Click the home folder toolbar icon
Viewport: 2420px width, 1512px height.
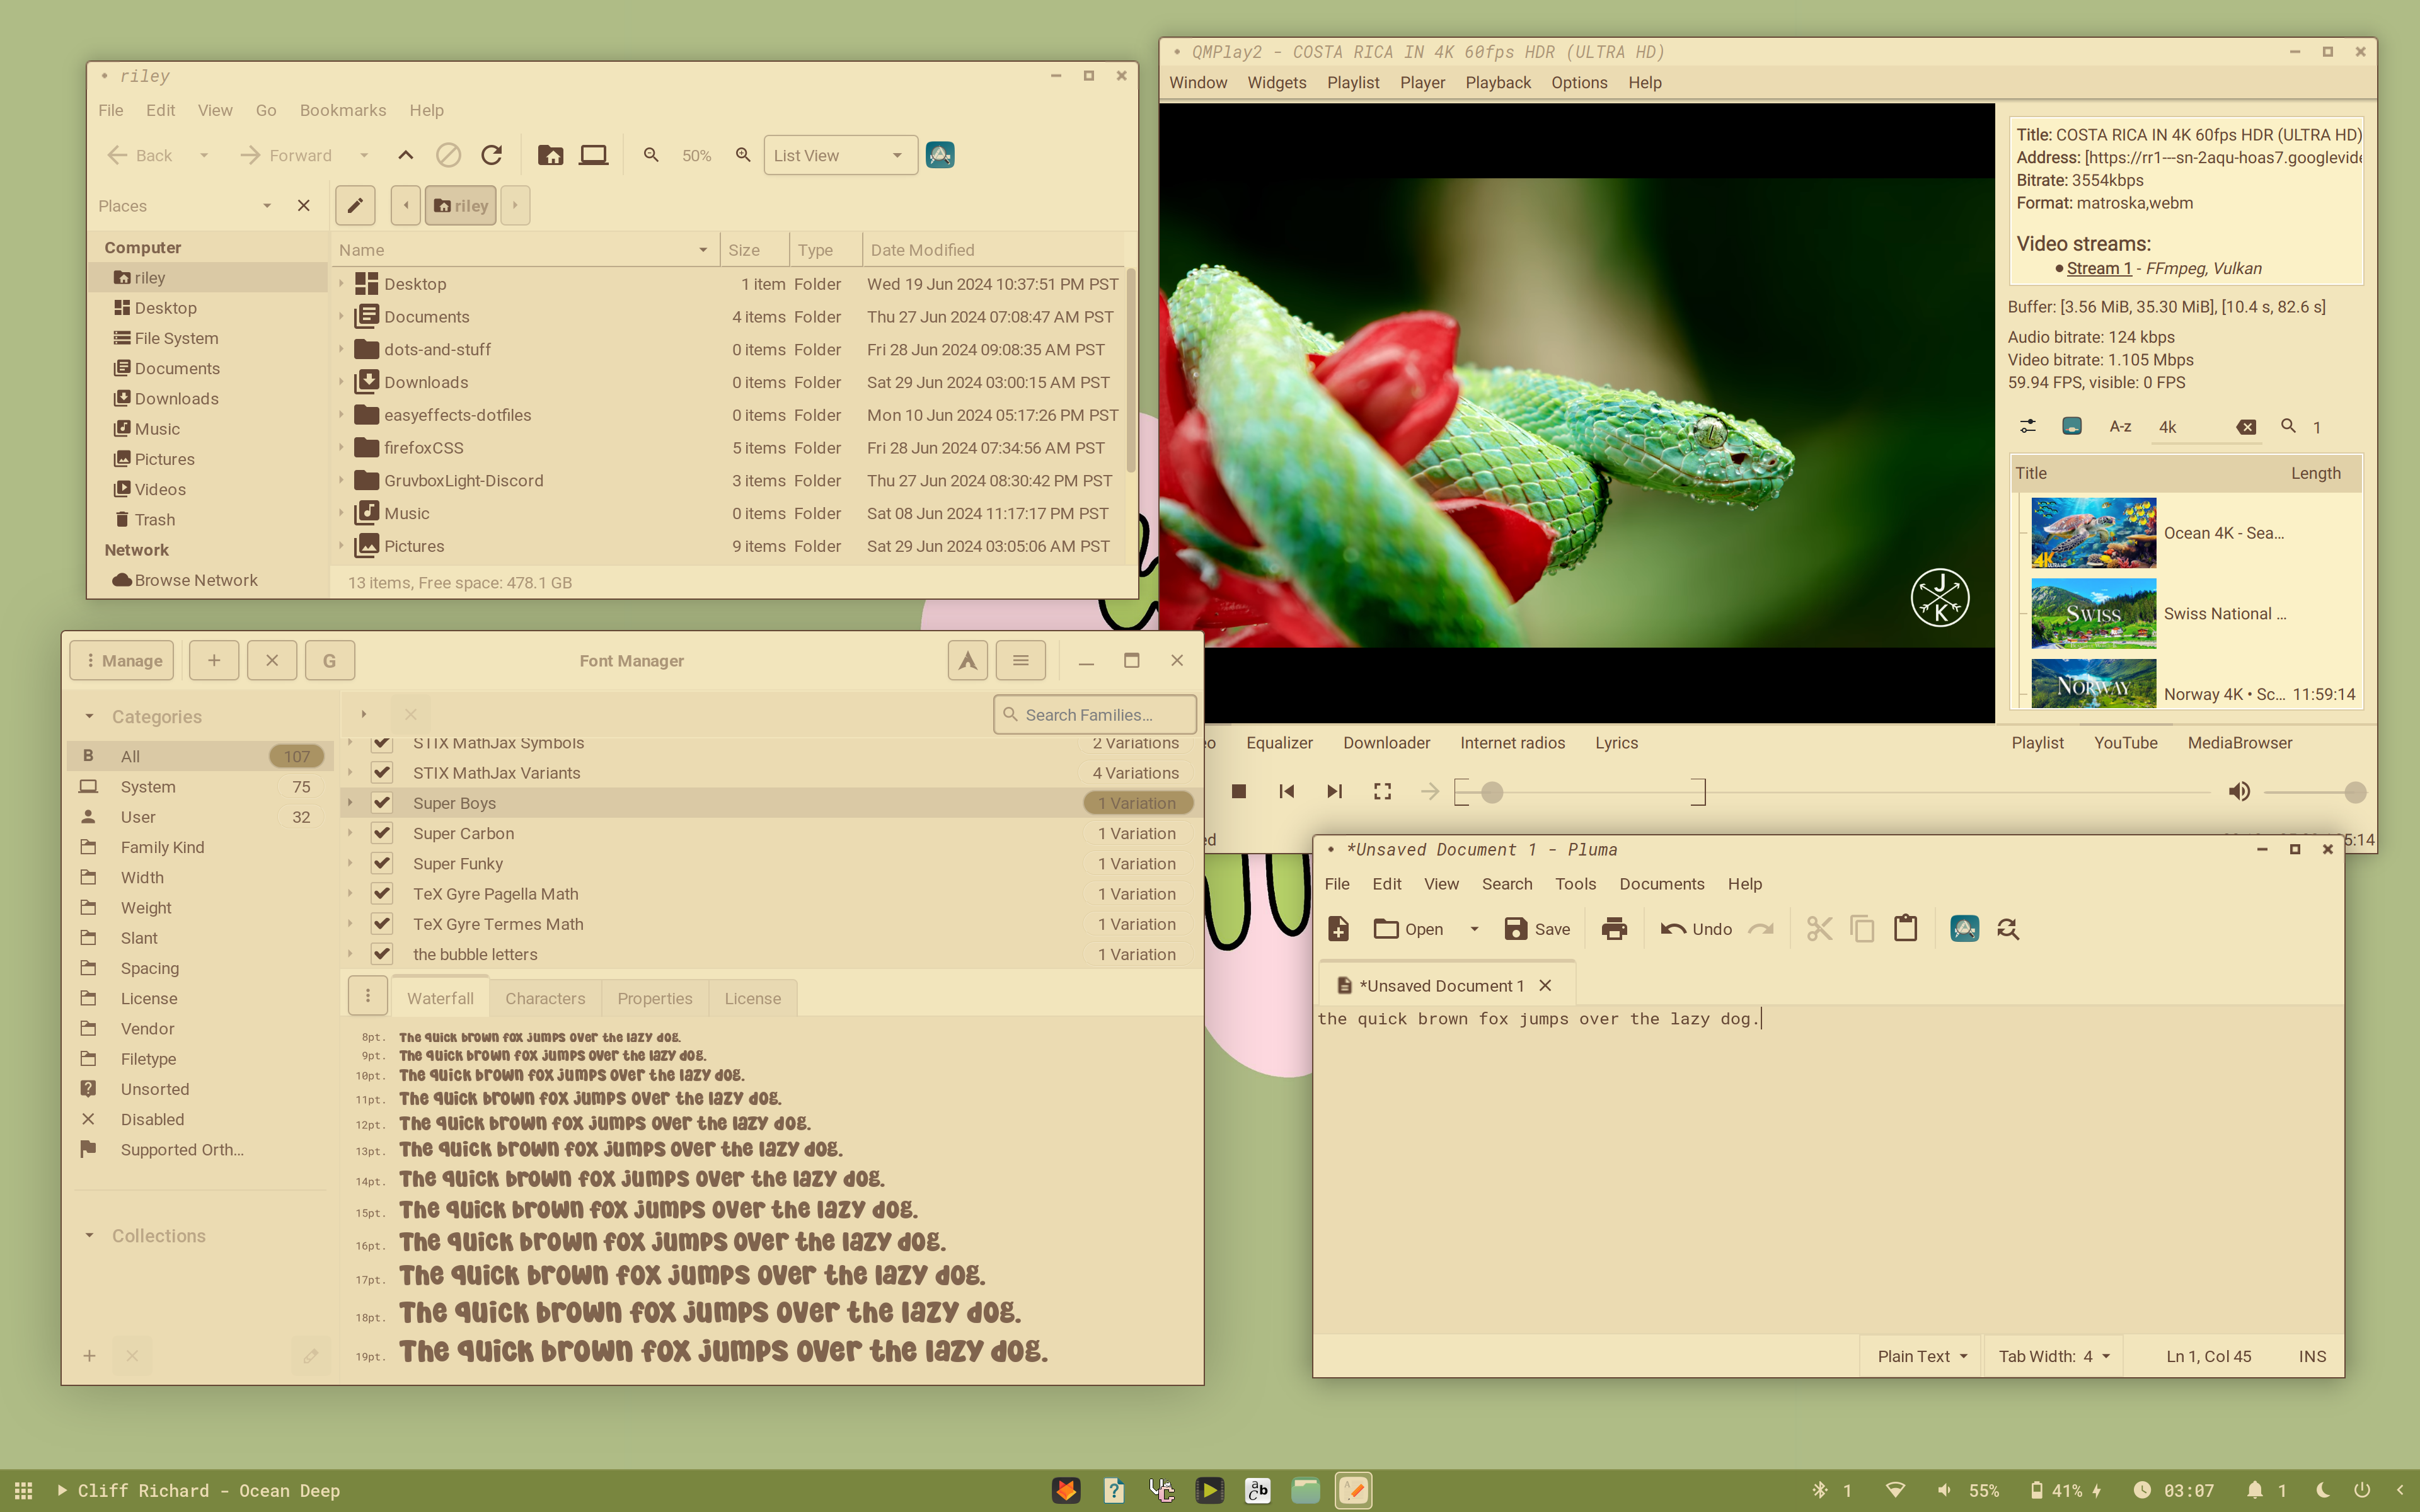[x=550, y=155]
